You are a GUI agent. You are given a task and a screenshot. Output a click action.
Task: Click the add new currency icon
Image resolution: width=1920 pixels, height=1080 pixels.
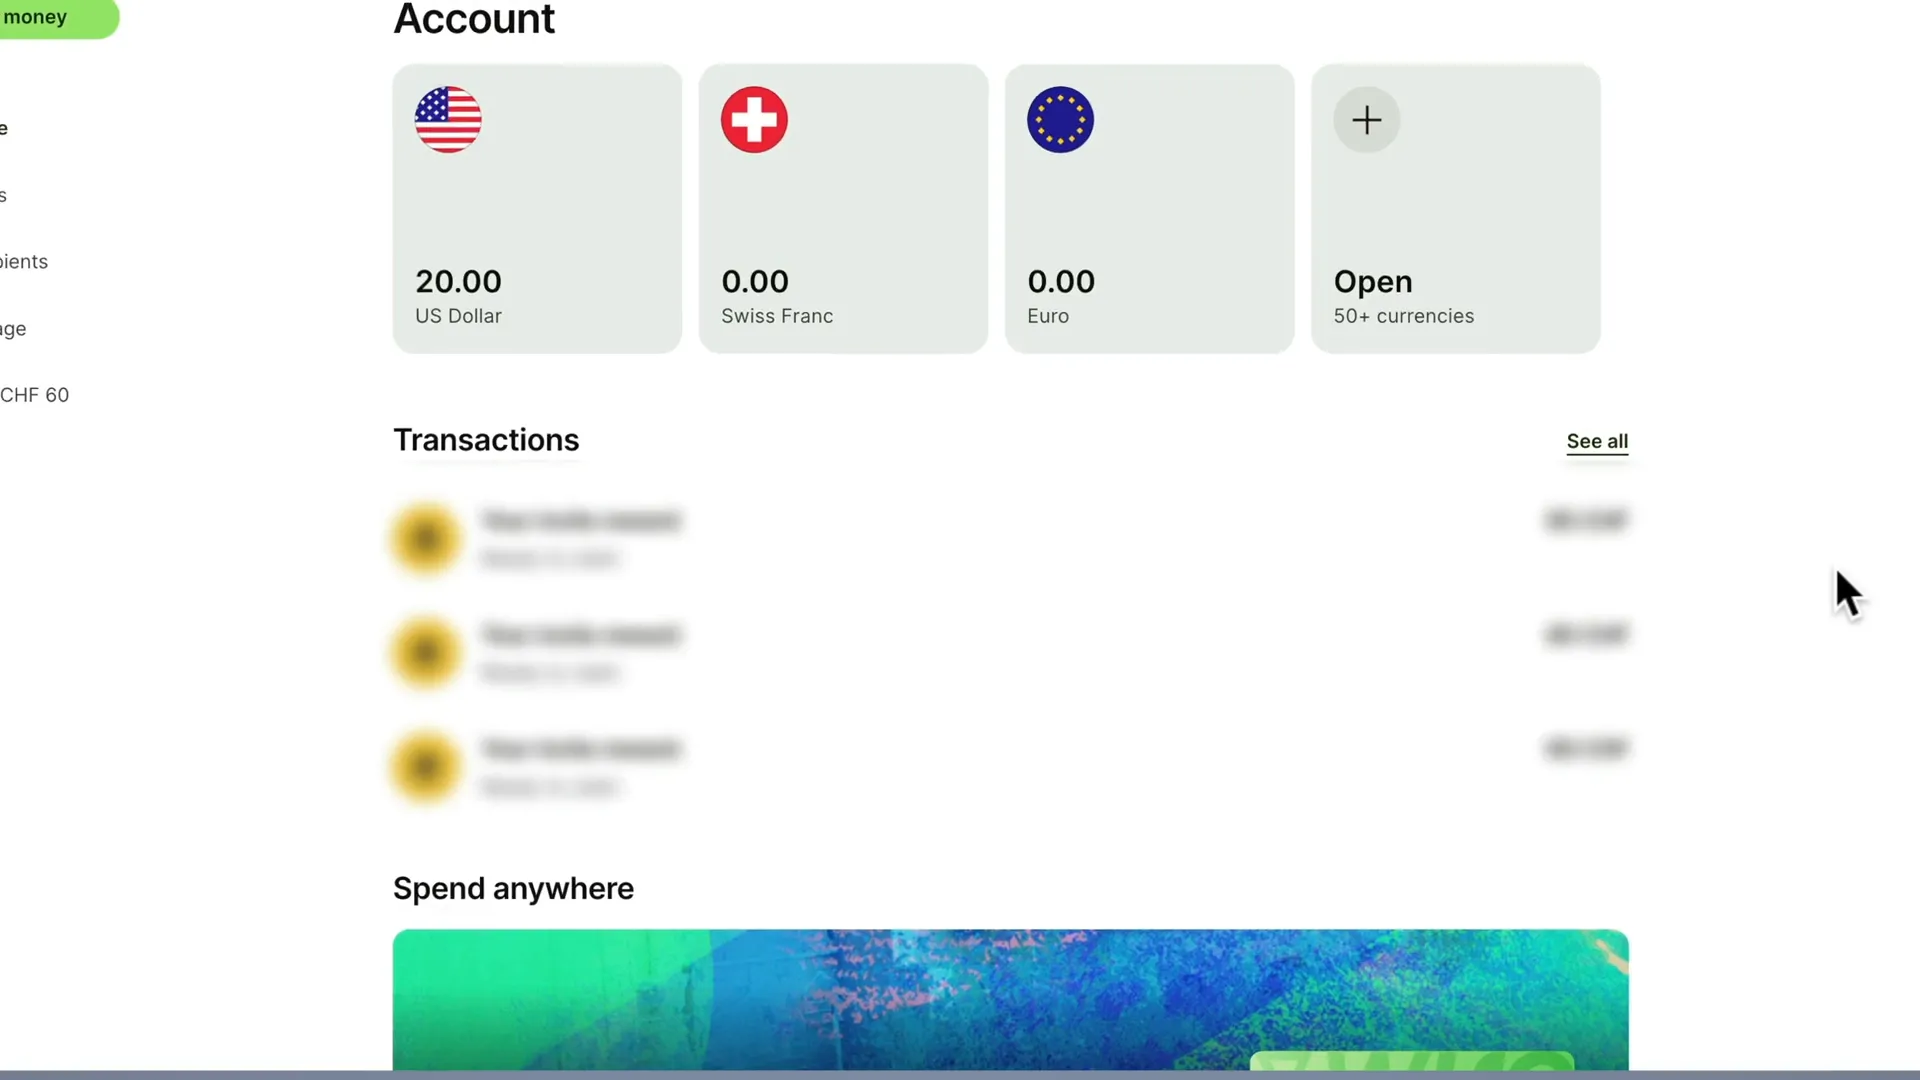point(1367,120)
